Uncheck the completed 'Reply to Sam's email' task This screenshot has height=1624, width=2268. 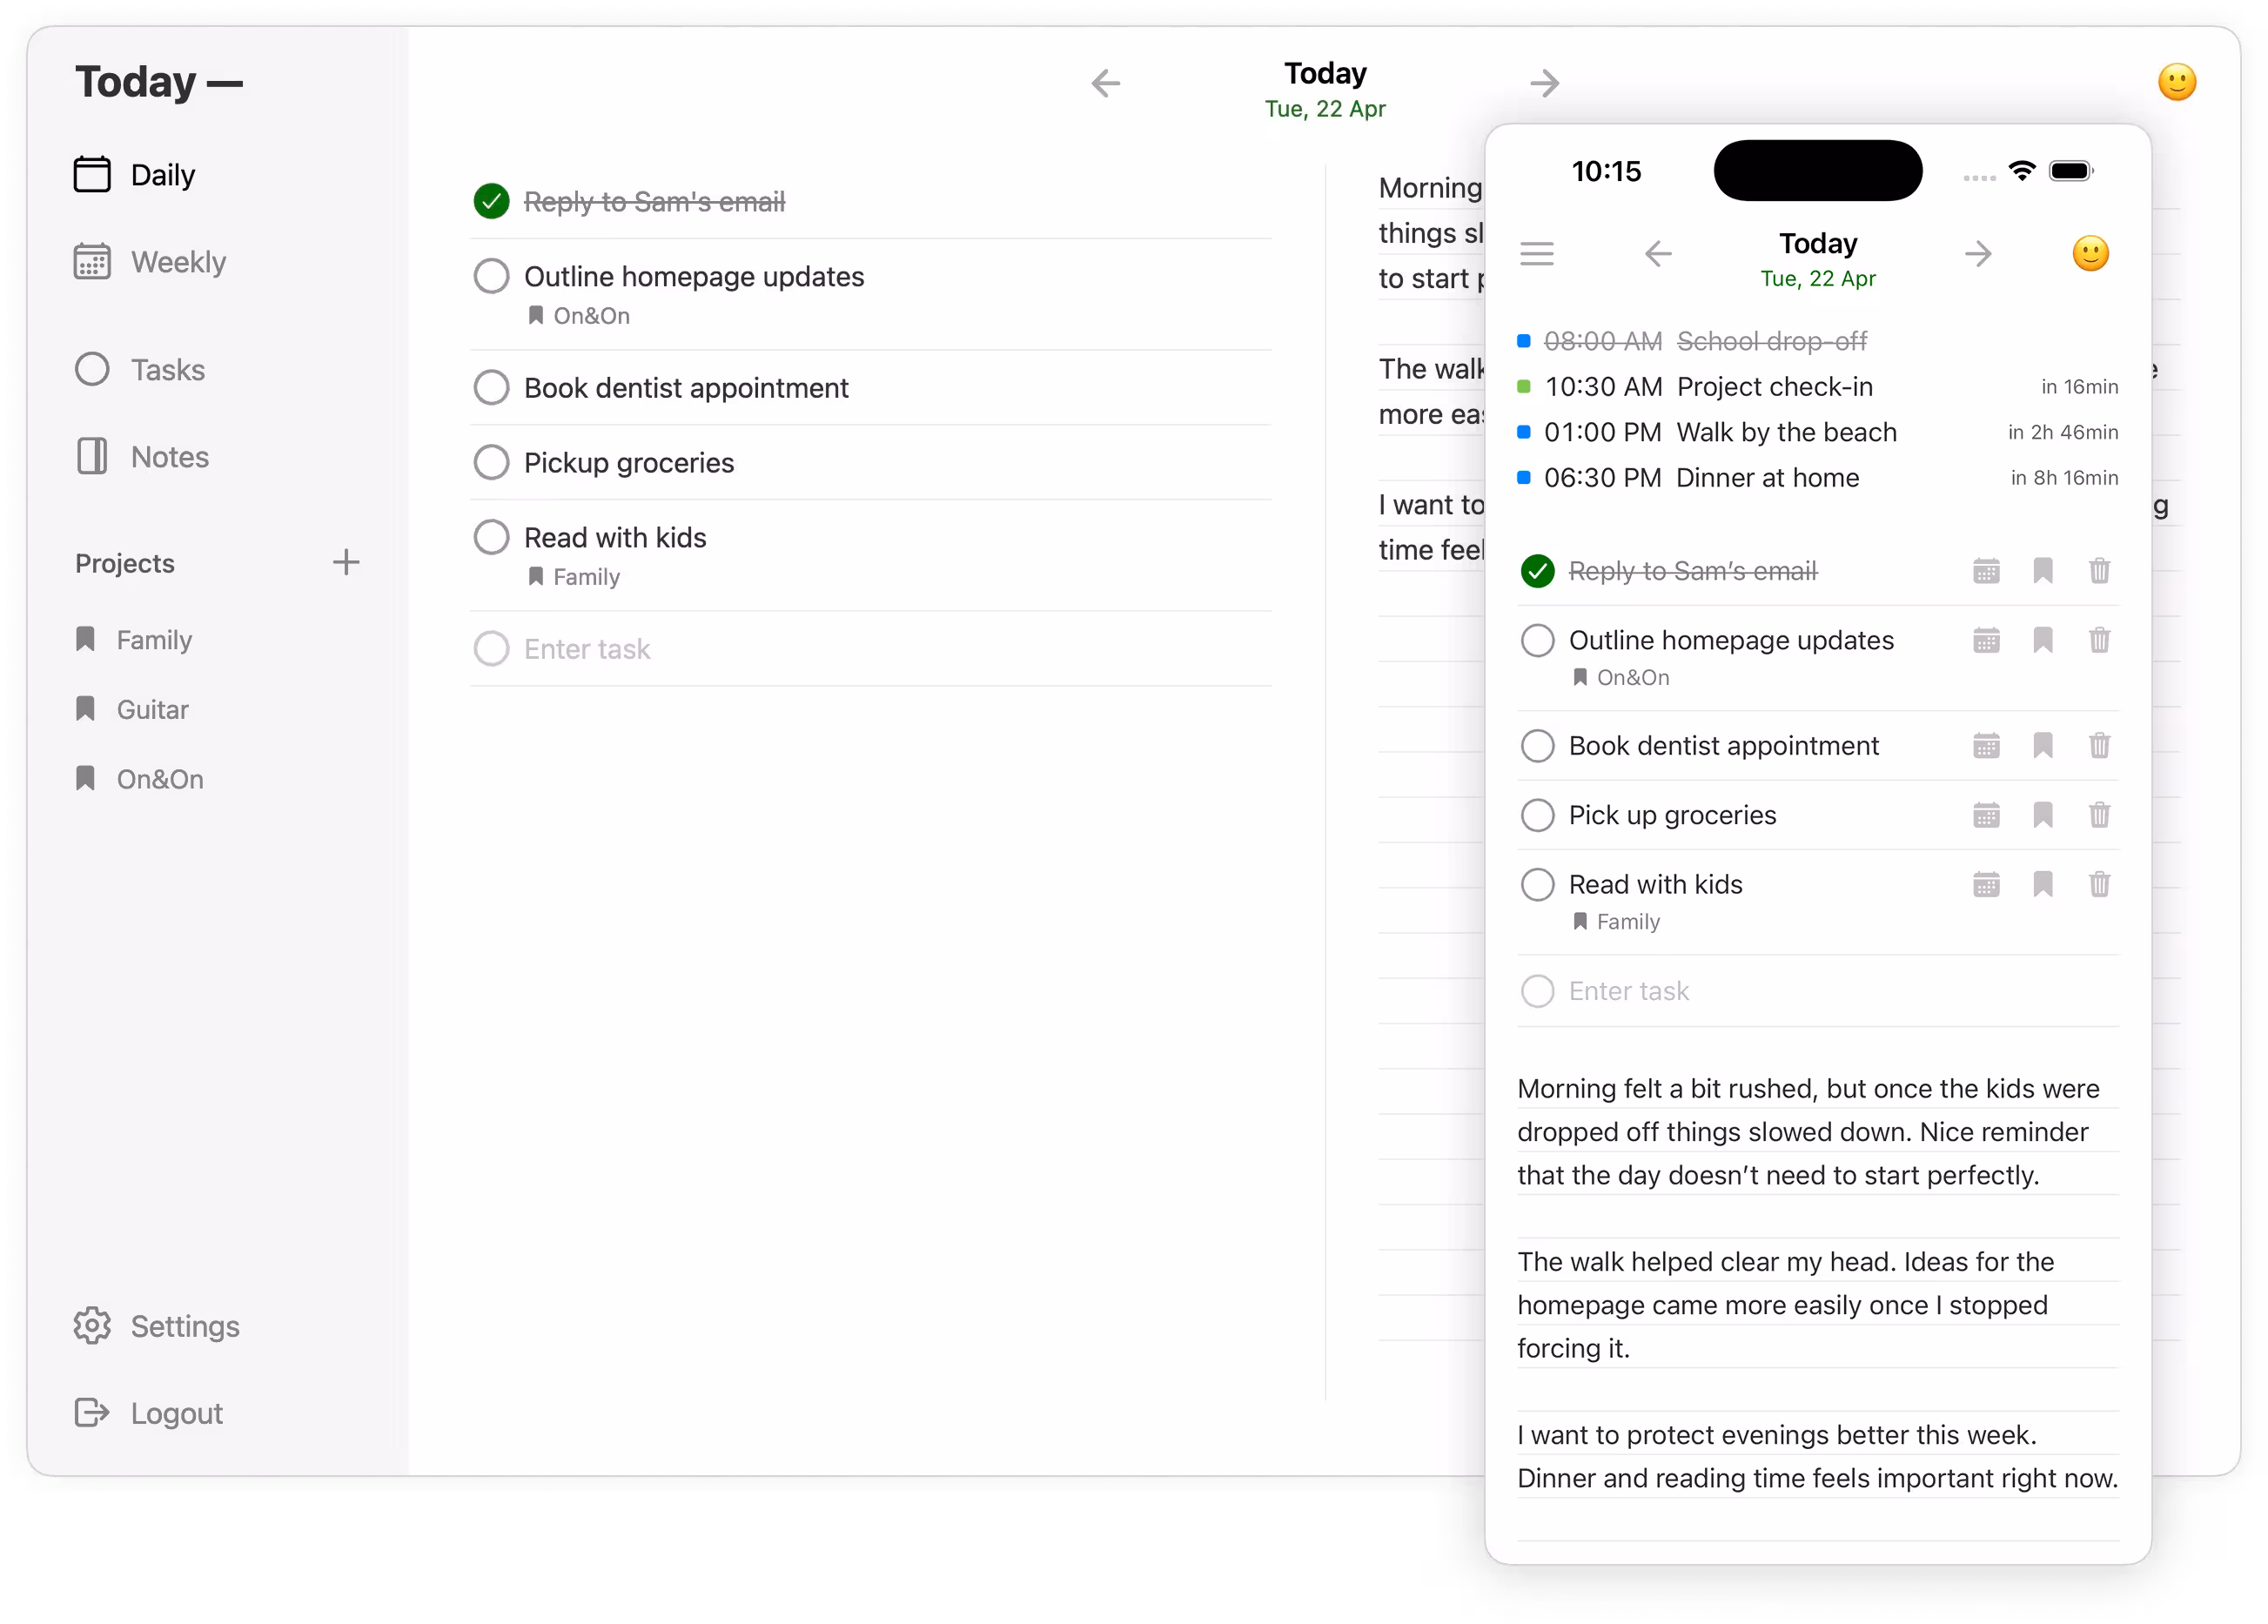pyautogui.click(x=491, y=200)
